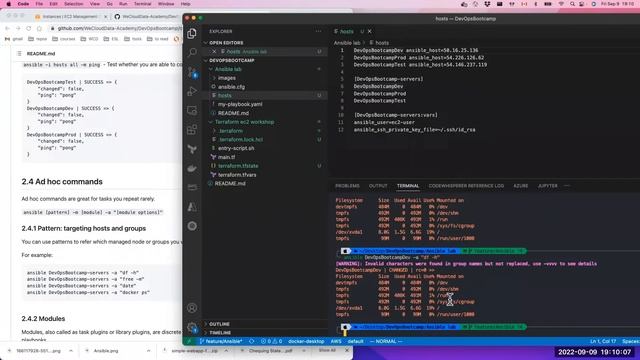Open macOS Spotlight search icon
Screen dimensions: 640x360
572,4
